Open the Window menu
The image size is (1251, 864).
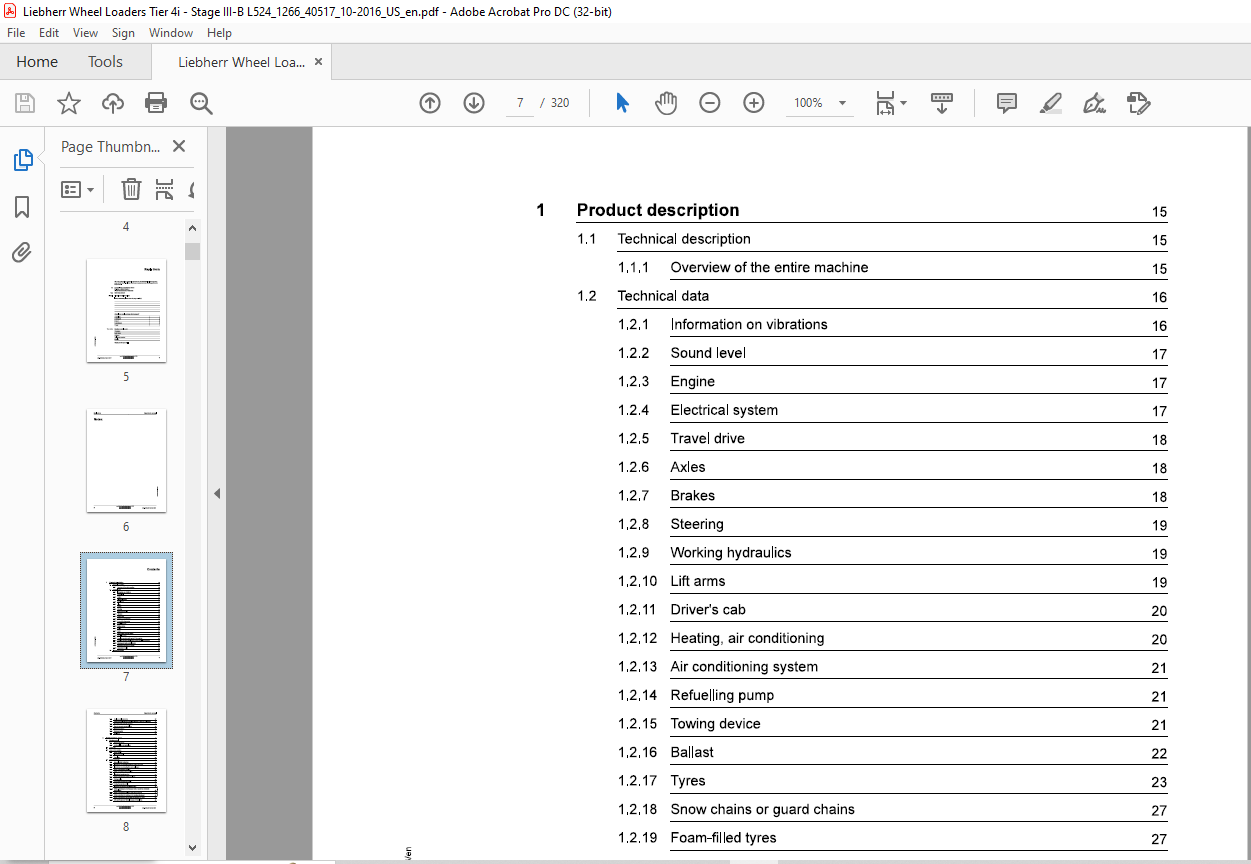click(x=171, y=33)
